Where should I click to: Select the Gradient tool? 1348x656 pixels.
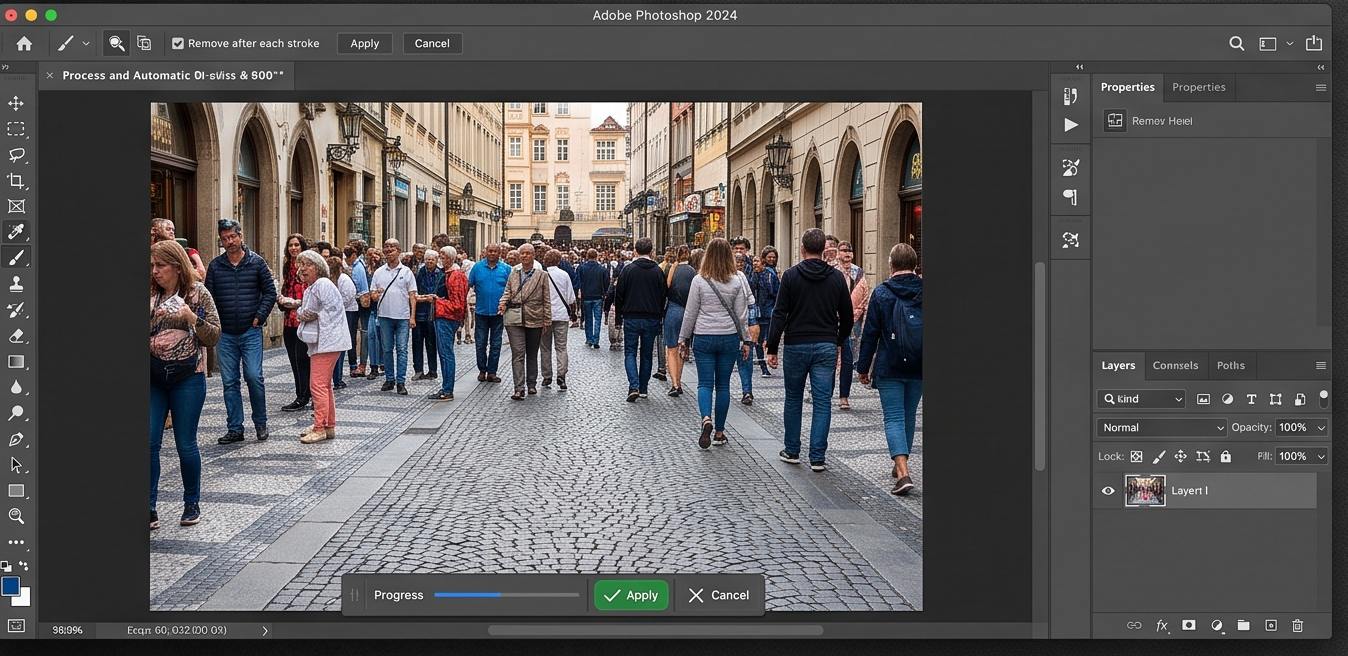click(x=16, y=362)
